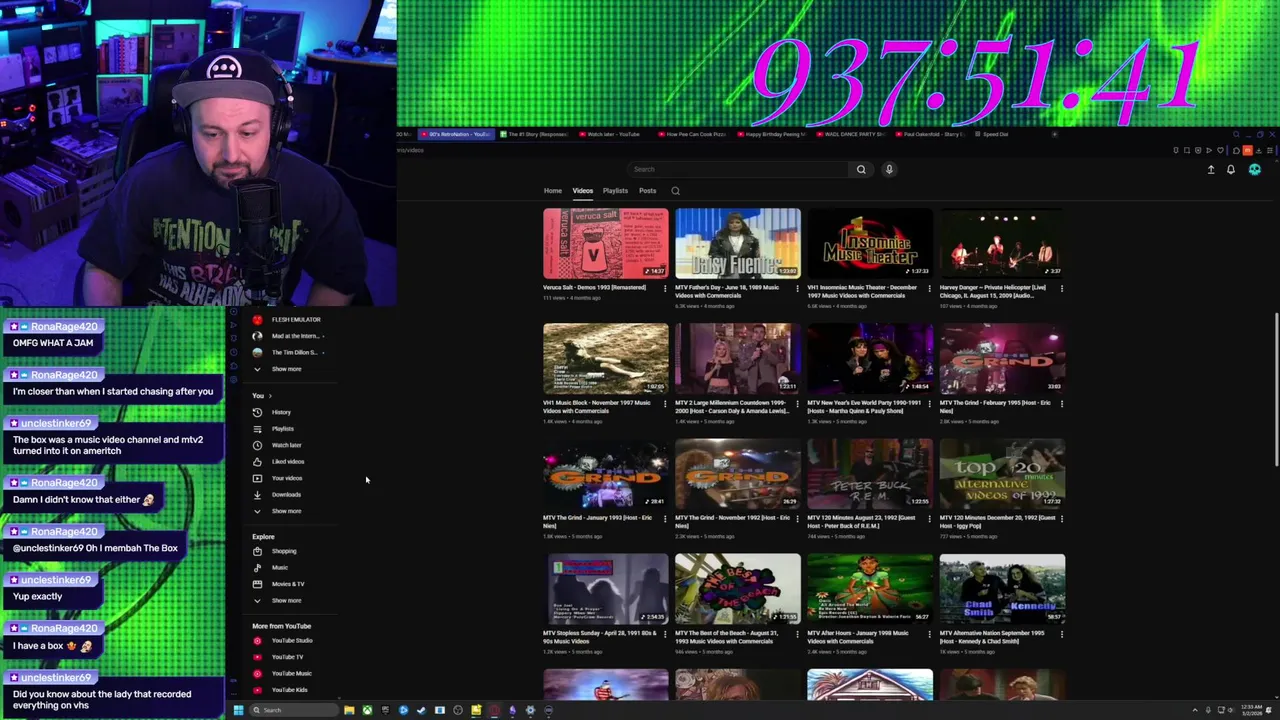The width and height of the screenshot is (1280, 720).
Task: Open MTV After Hours January 1998 title
Action: (858, 637)
